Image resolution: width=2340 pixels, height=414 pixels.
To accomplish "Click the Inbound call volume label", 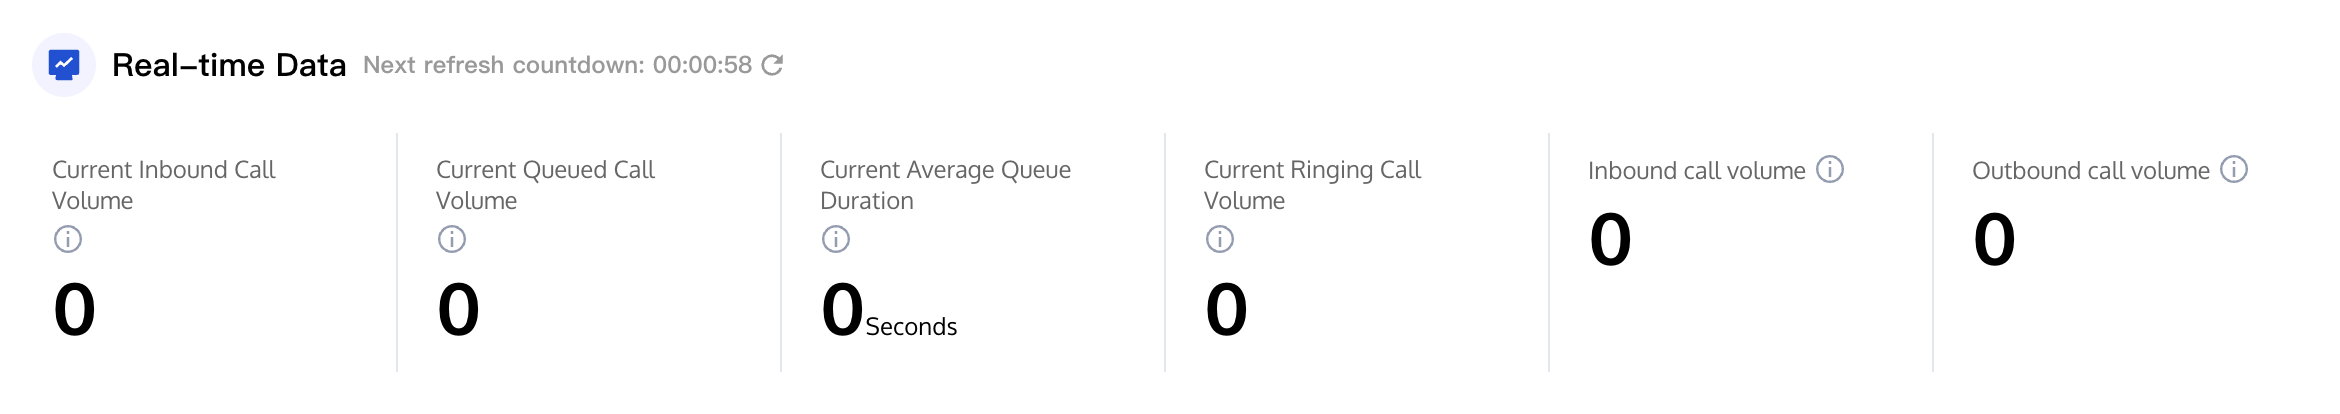I will 1696,171.
